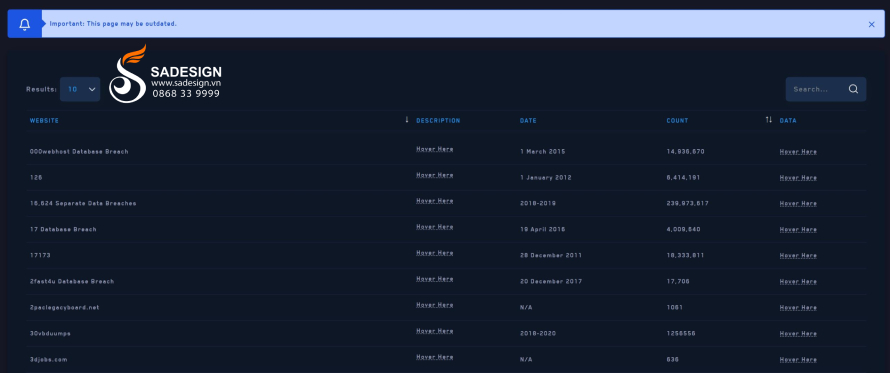Click date 19 April 2016
890x373 pixels.
(x=542, y=229)
